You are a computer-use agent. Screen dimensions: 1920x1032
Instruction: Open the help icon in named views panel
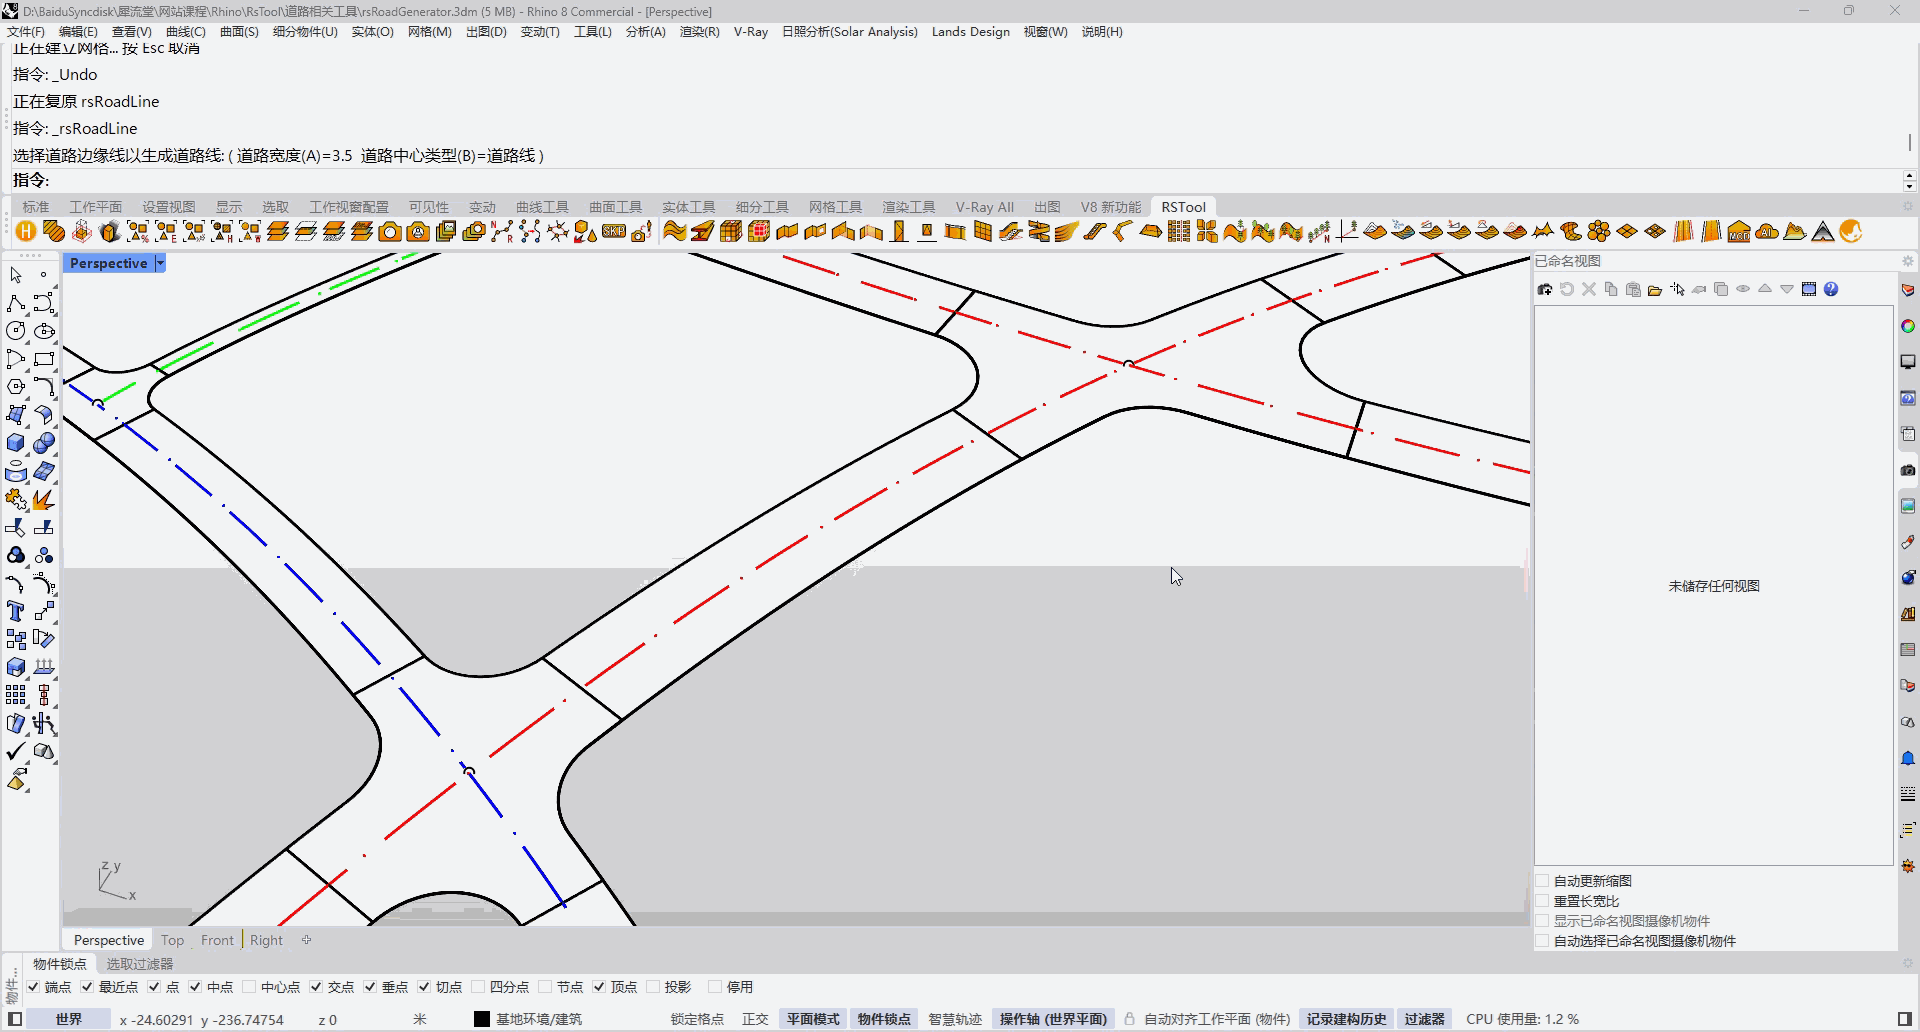pos(1831,290)
